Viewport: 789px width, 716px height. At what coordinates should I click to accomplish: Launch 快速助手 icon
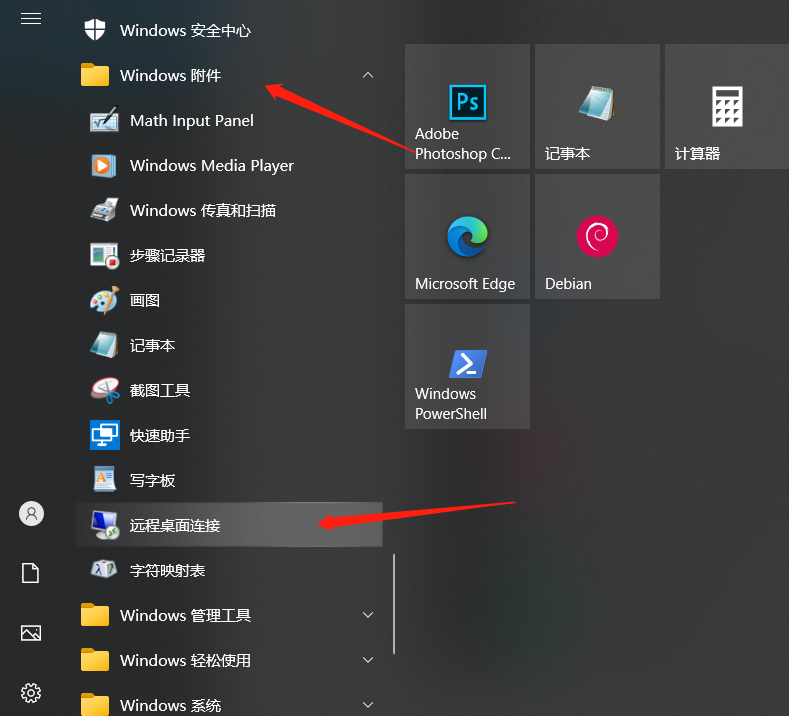(105, 435)
